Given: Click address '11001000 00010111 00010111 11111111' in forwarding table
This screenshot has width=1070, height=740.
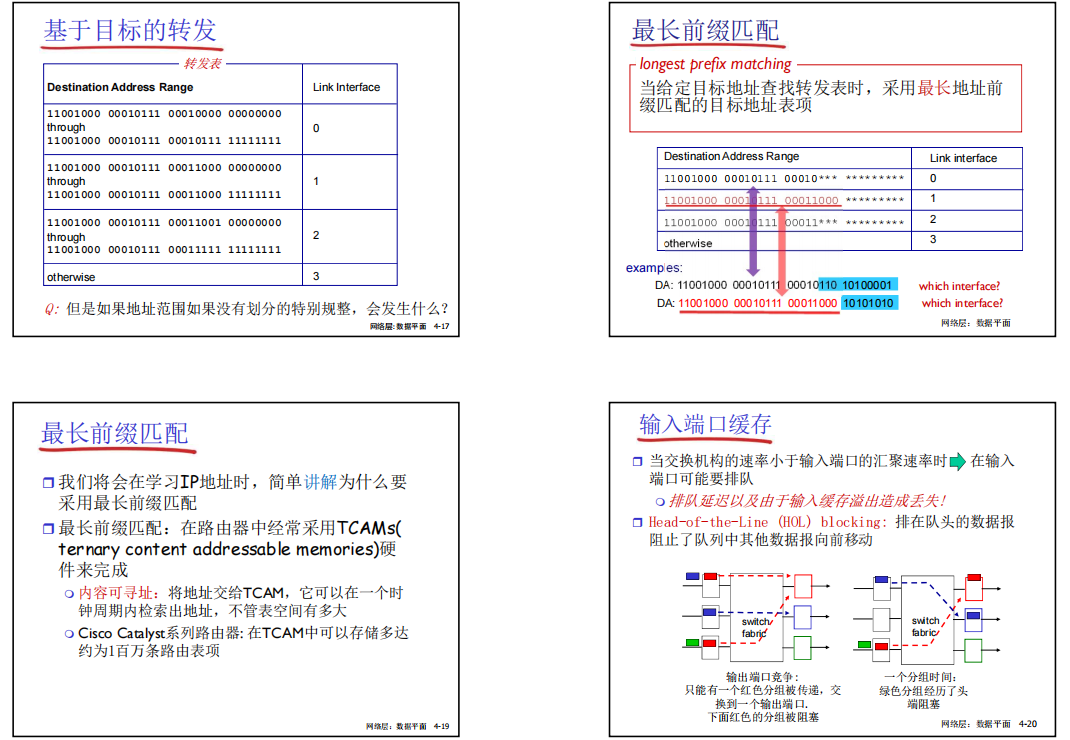Looking at the screenshot, I should tap(164, 141).
